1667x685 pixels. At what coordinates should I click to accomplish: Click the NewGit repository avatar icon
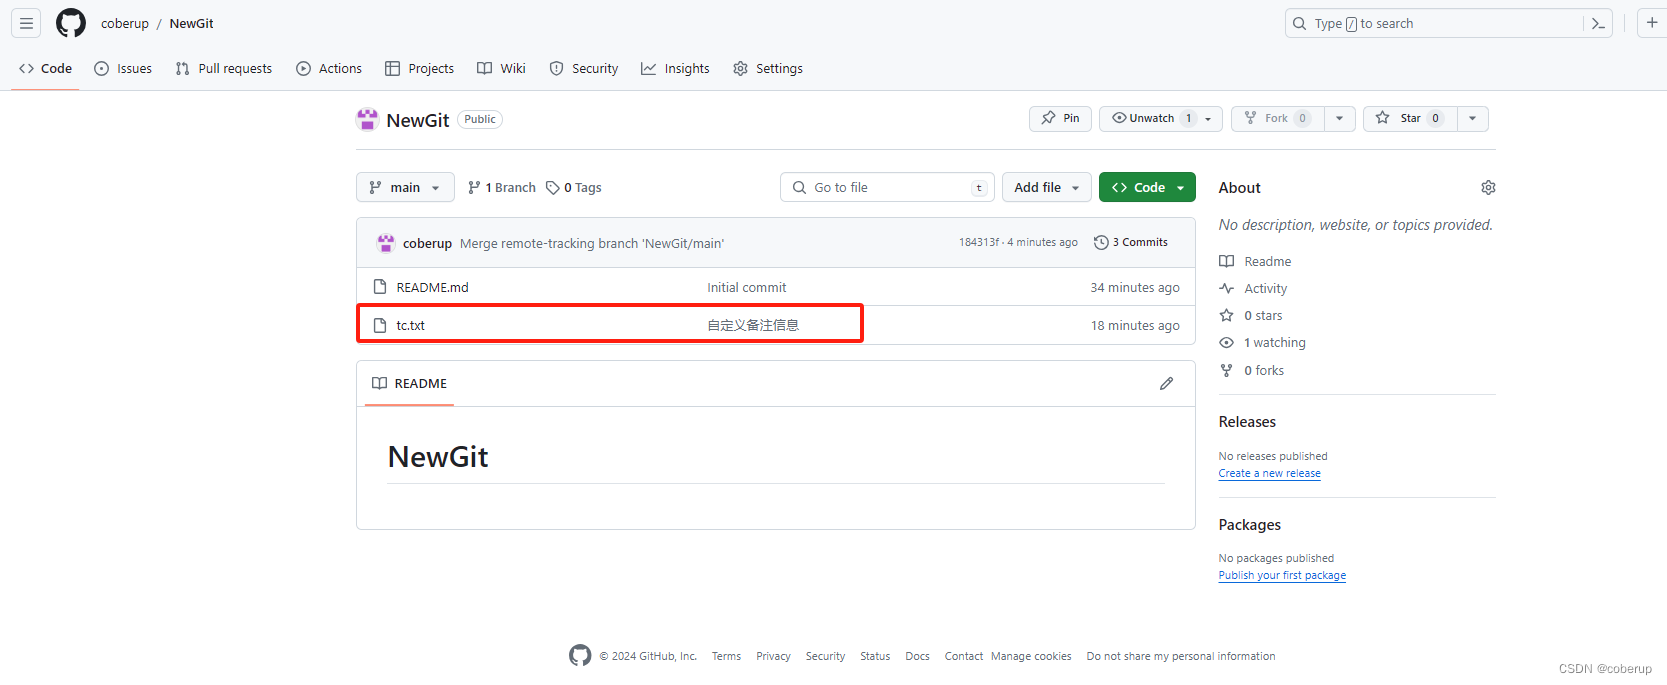point(367,120)
